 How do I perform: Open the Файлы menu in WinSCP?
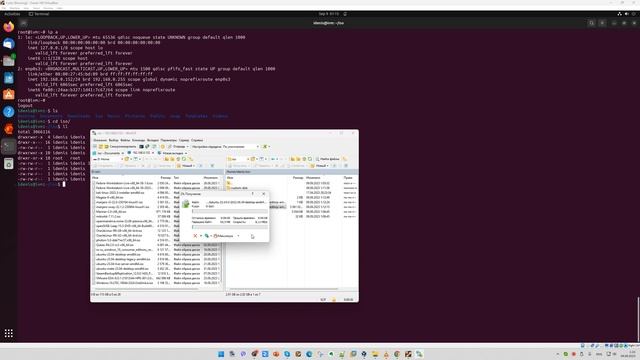click(125, 140)
